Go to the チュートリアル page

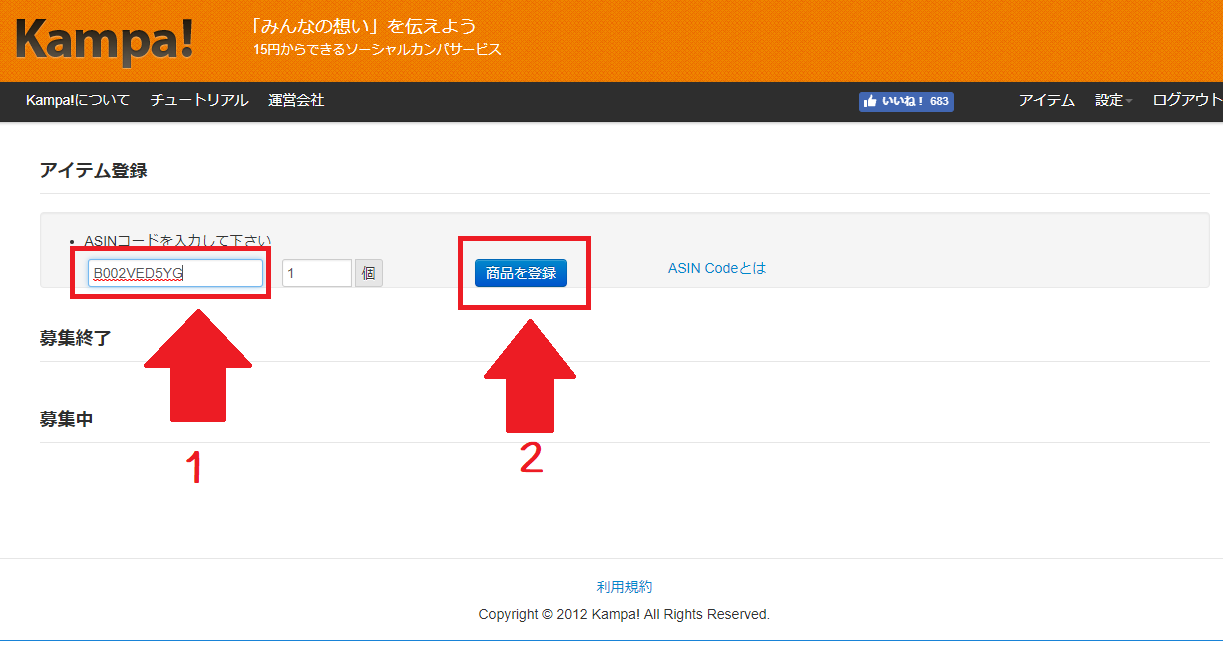tap(199, 100)
